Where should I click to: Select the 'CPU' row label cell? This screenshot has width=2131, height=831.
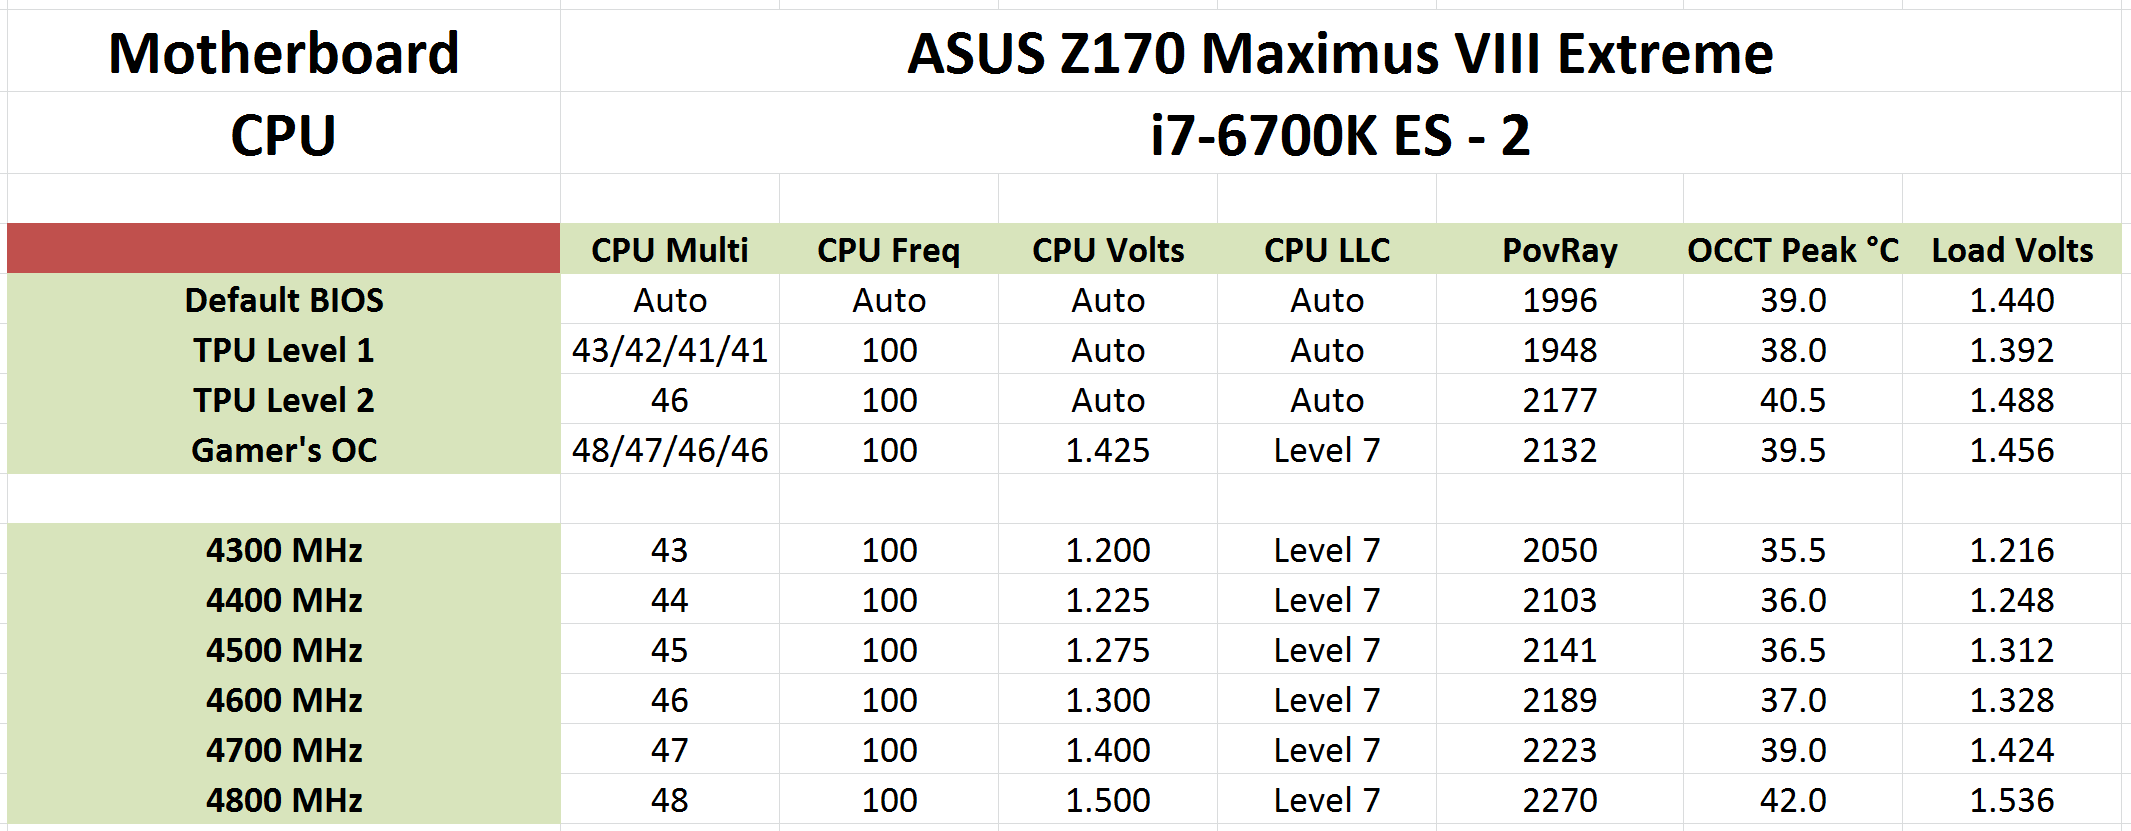pyautogui.click(x=283, y=134)
